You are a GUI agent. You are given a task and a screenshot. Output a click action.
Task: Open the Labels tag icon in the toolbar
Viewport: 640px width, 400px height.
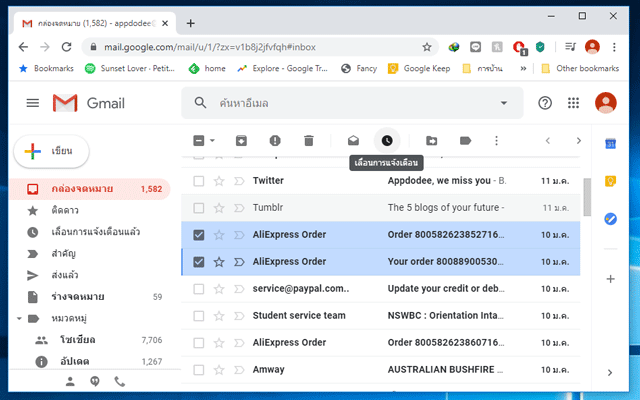465,141
